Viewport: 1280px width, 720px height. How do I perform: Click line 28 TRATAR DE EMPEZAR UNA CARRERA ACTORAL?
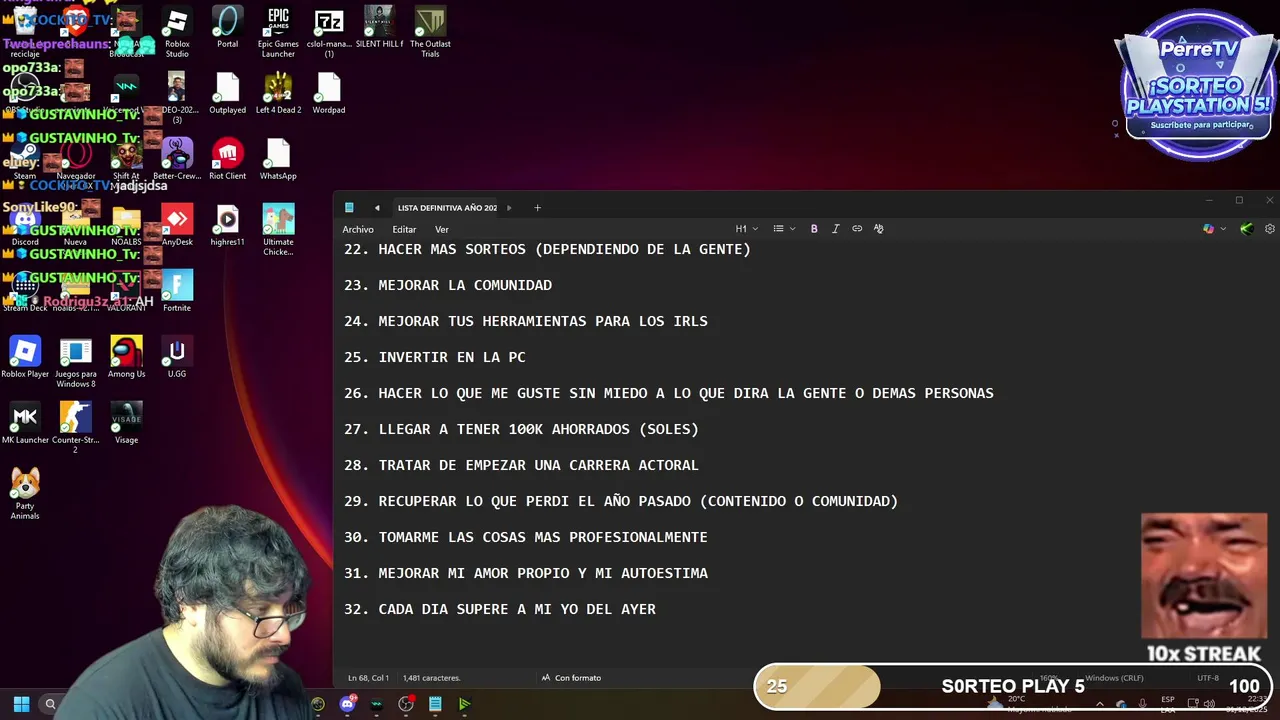521,465
